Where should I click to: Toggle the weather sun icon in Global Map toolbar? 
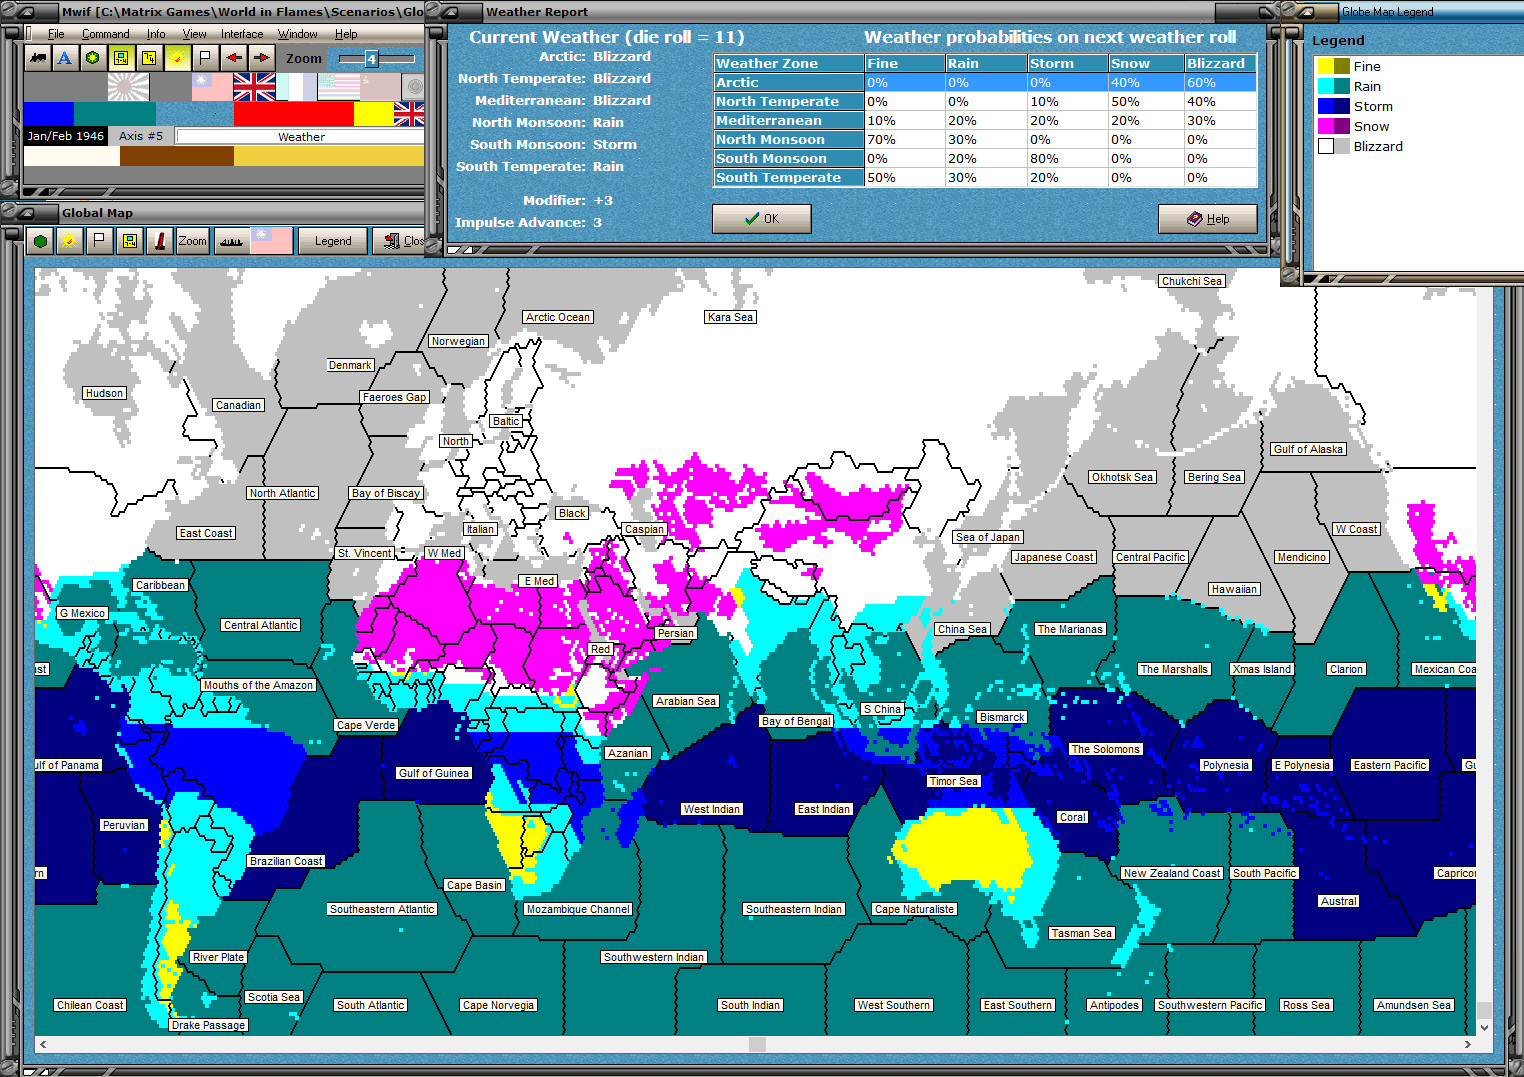click(69, 240)
